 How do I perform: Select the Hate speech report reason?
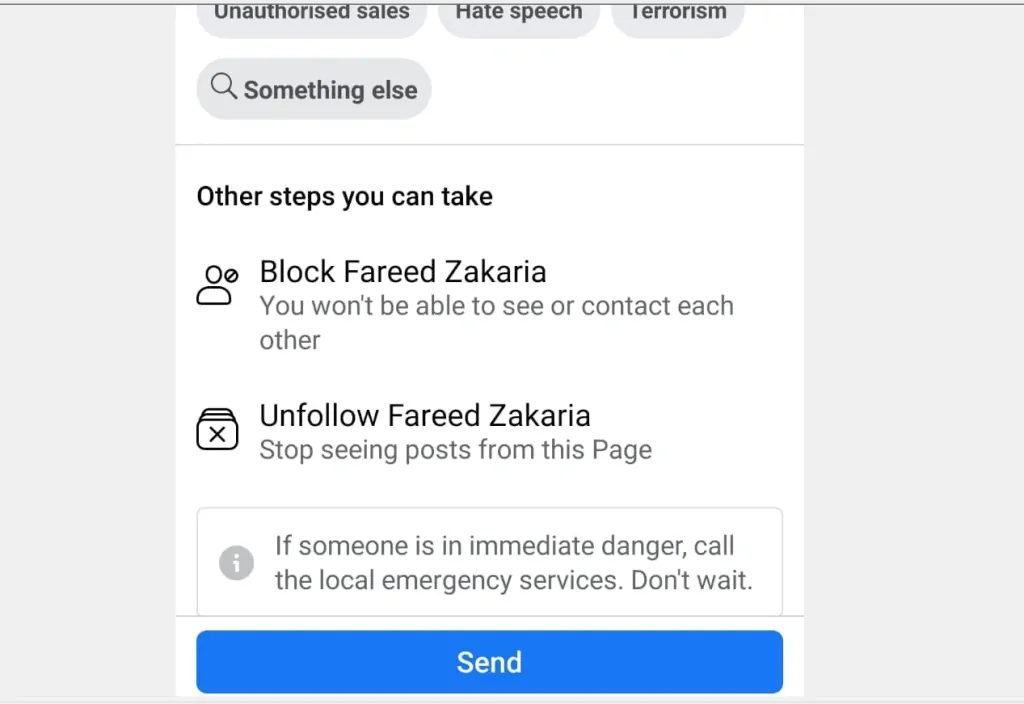pos(518,12)
